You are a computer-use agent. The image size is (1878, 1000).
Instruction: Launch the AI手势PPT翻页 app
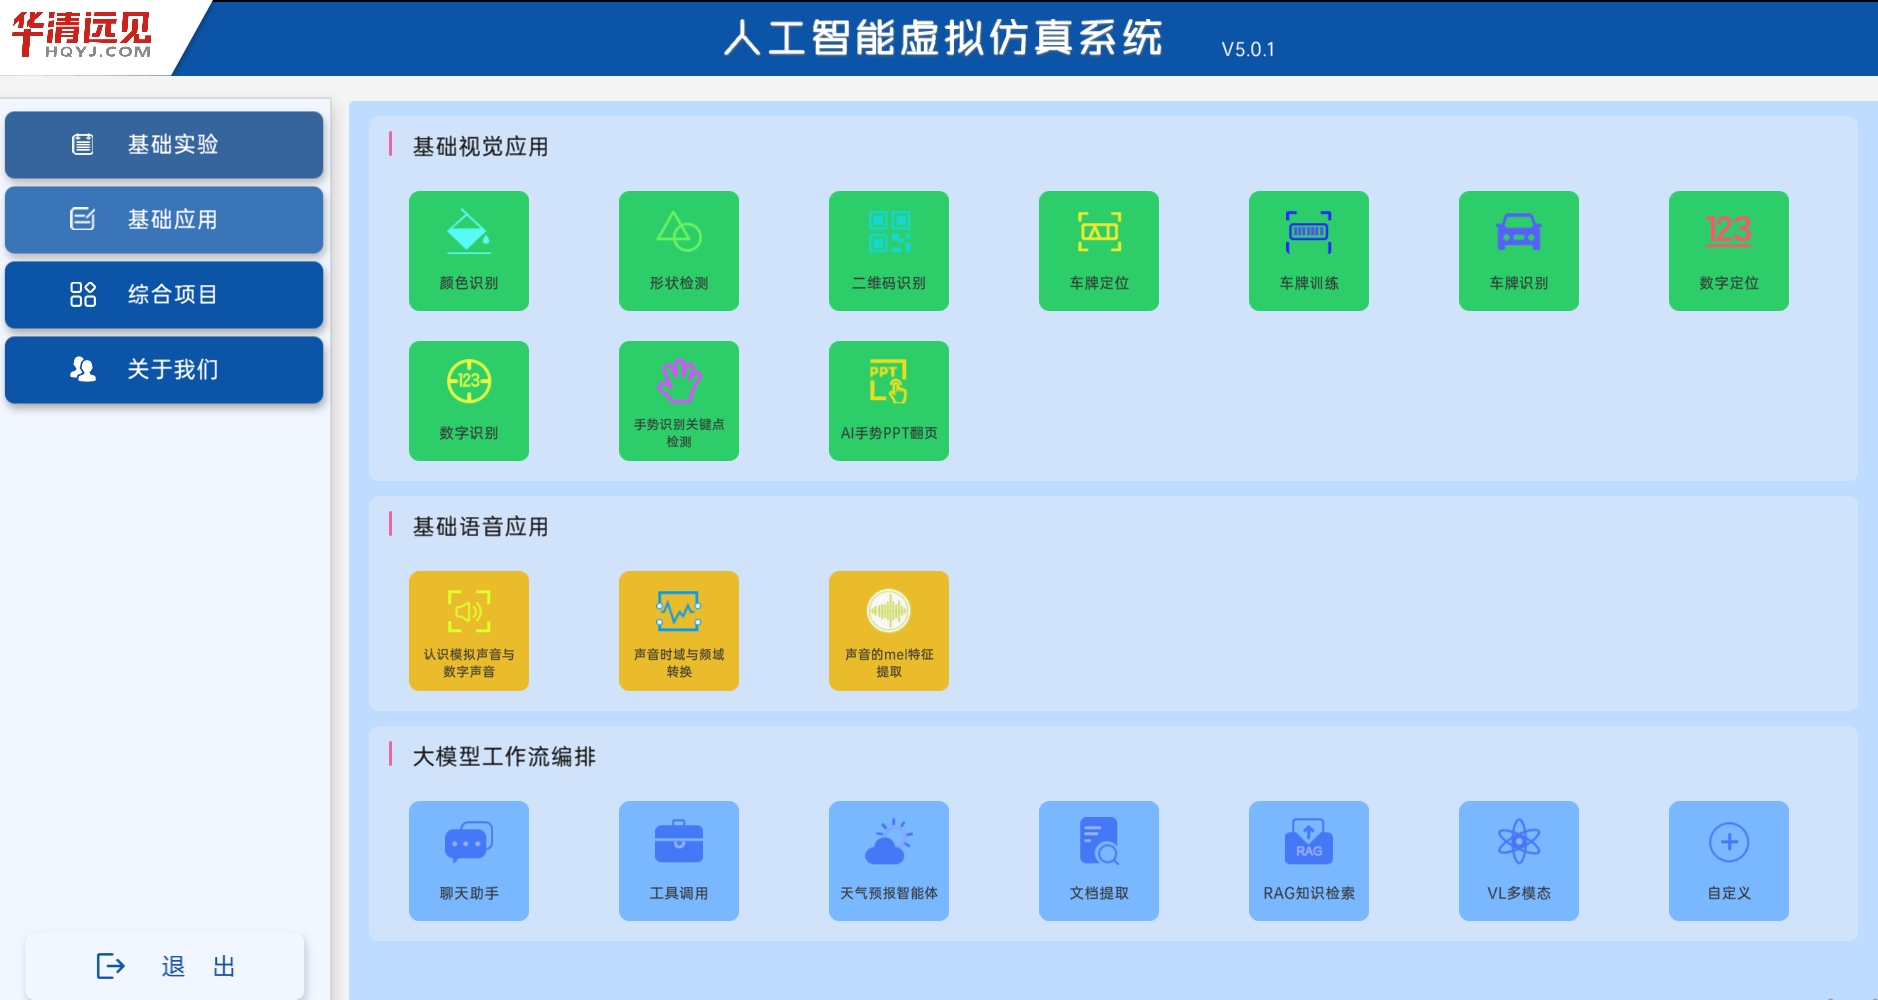tap(888, 400)
